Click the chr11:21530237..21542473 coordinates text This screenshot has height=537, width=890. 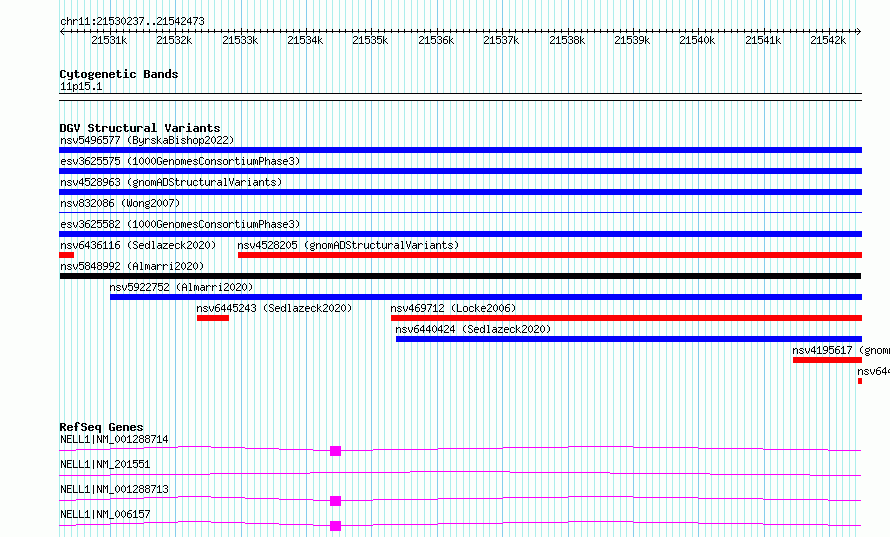[132, 21]
